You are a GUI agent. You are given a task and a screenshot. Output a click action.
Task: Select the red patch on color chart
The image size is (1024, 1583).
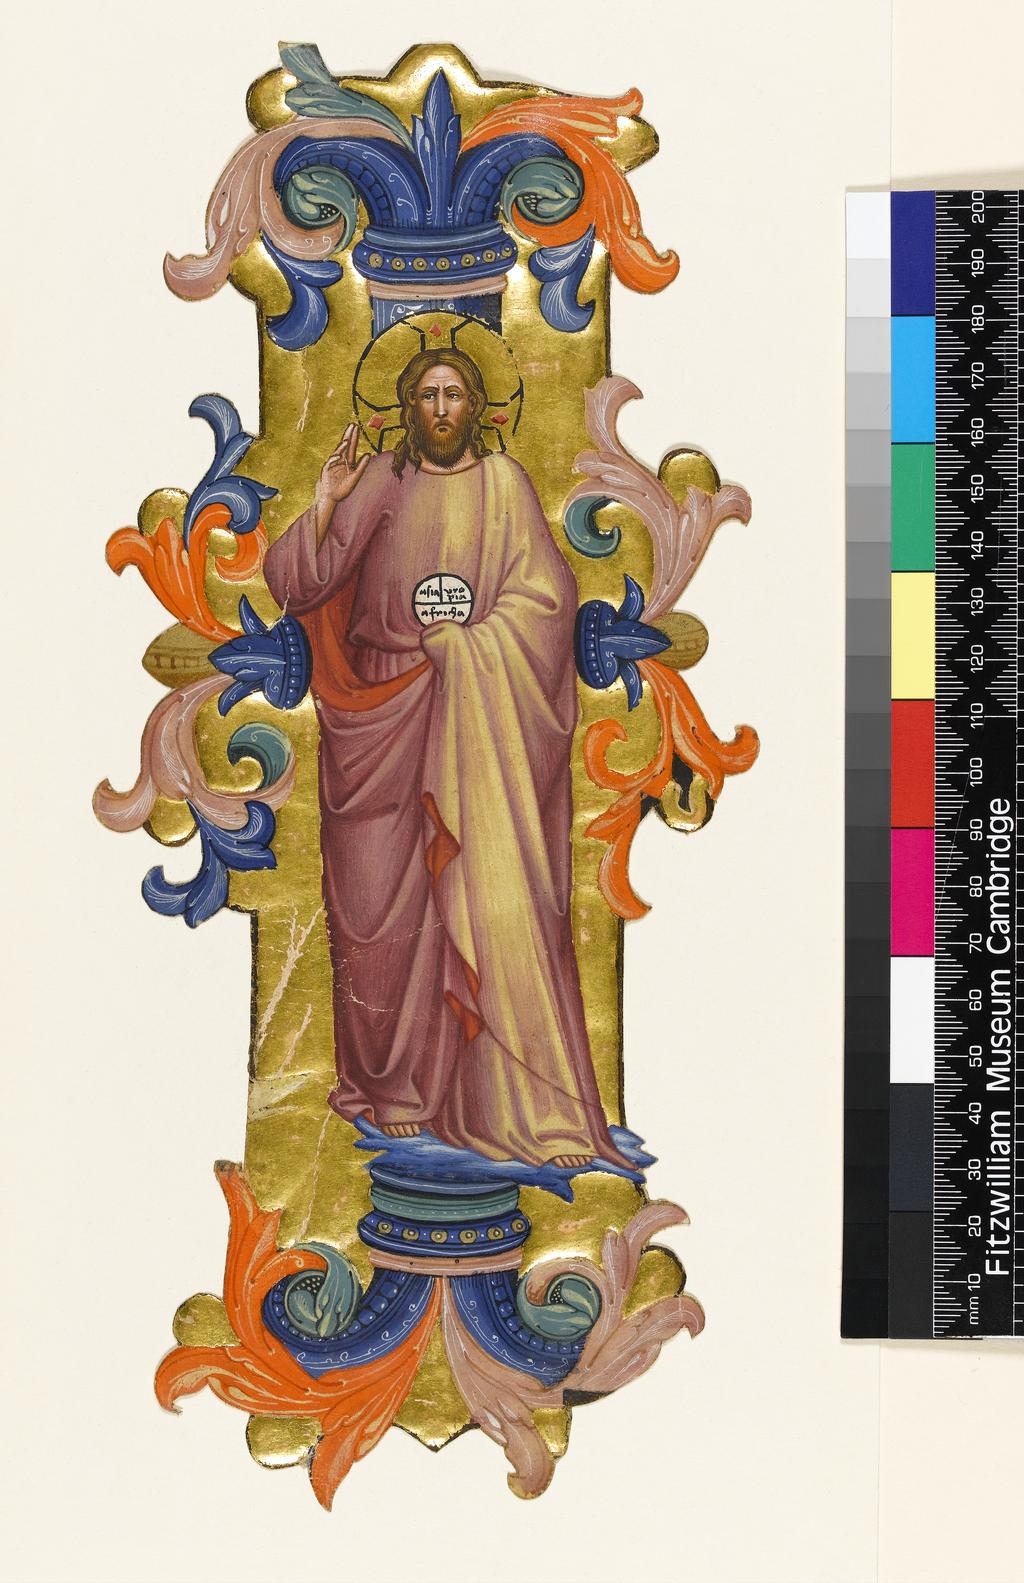click(911, 765)
